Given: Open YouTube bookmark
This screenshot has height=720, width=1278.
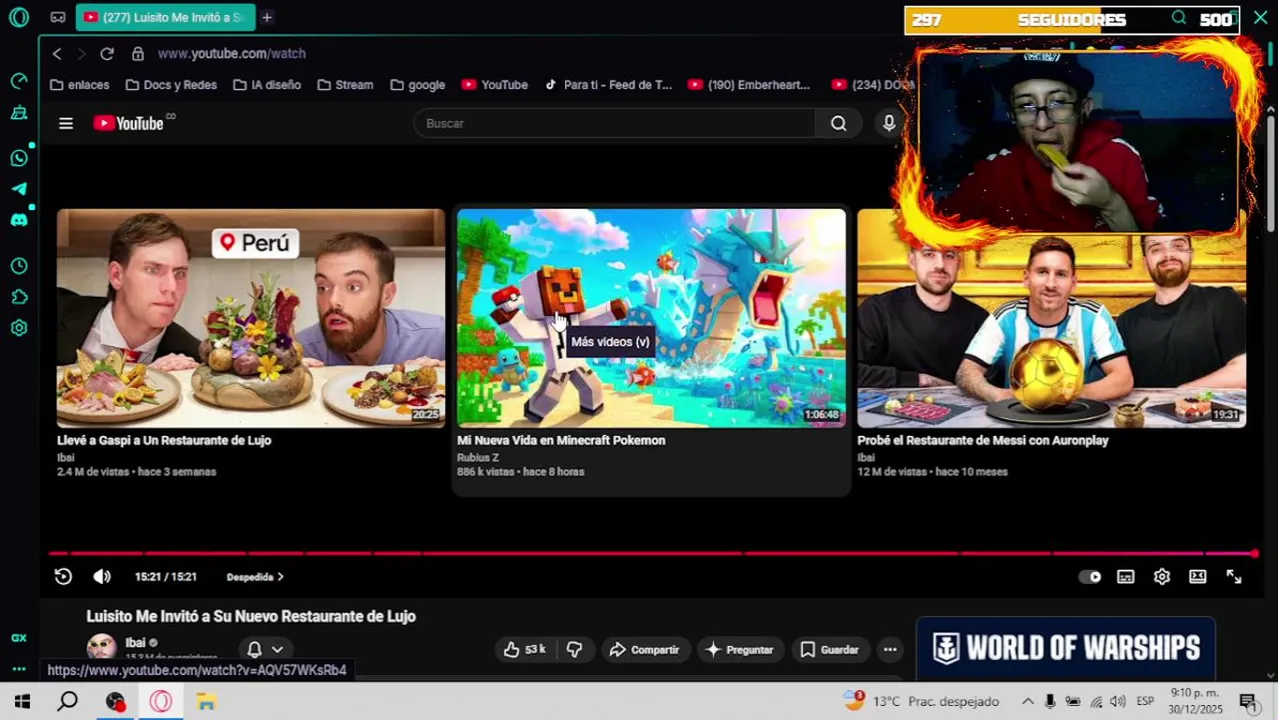Looking at the screenshot, I should click(x=495, y=85).
